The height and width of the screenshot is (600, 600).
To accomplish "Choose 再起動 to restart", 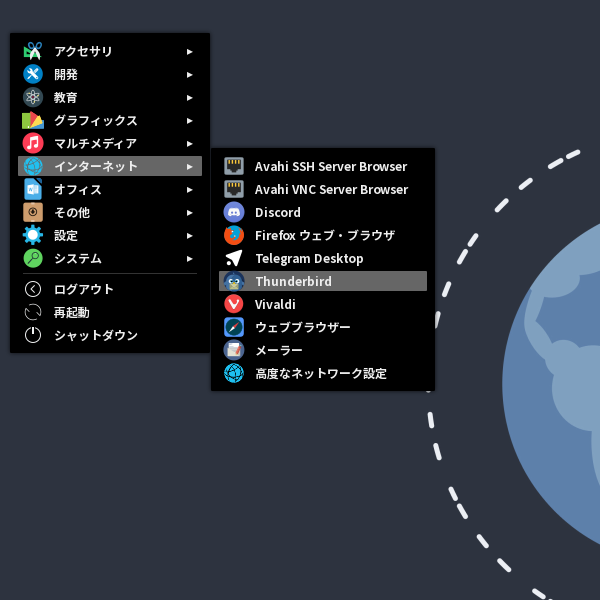I will (110, 312).
